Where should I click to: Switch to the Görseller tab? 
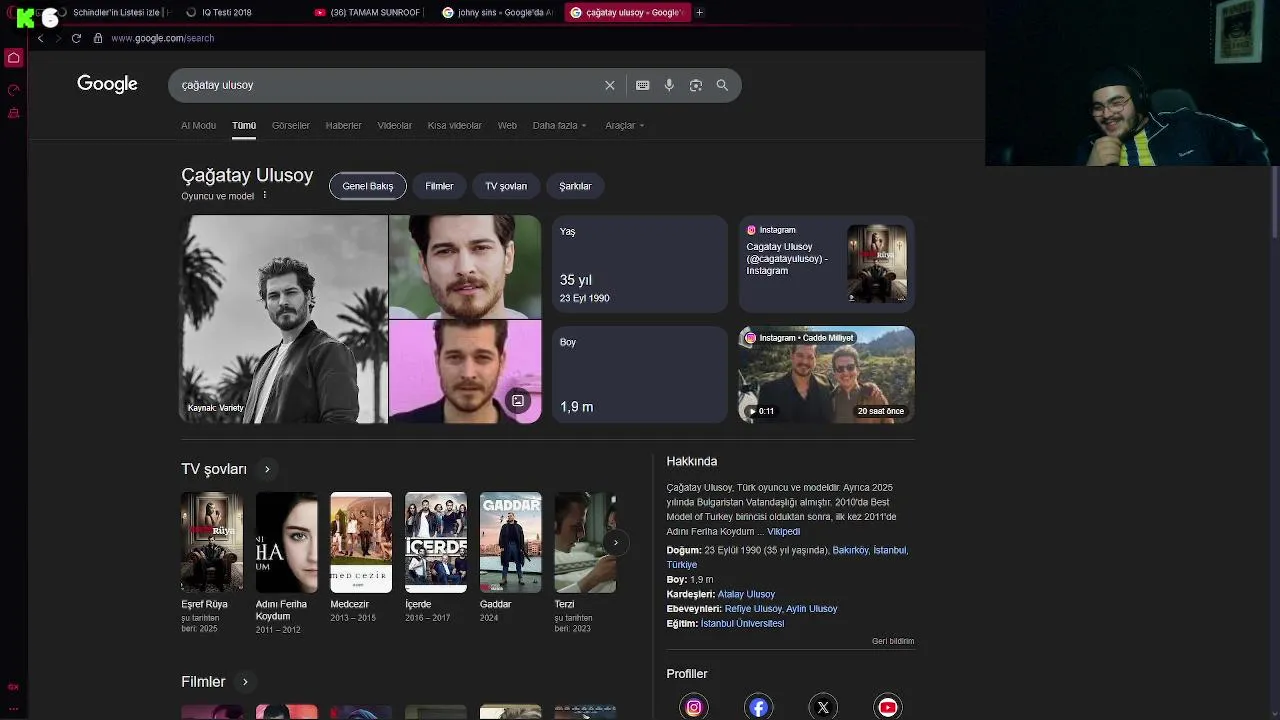(x=291, y=125)
